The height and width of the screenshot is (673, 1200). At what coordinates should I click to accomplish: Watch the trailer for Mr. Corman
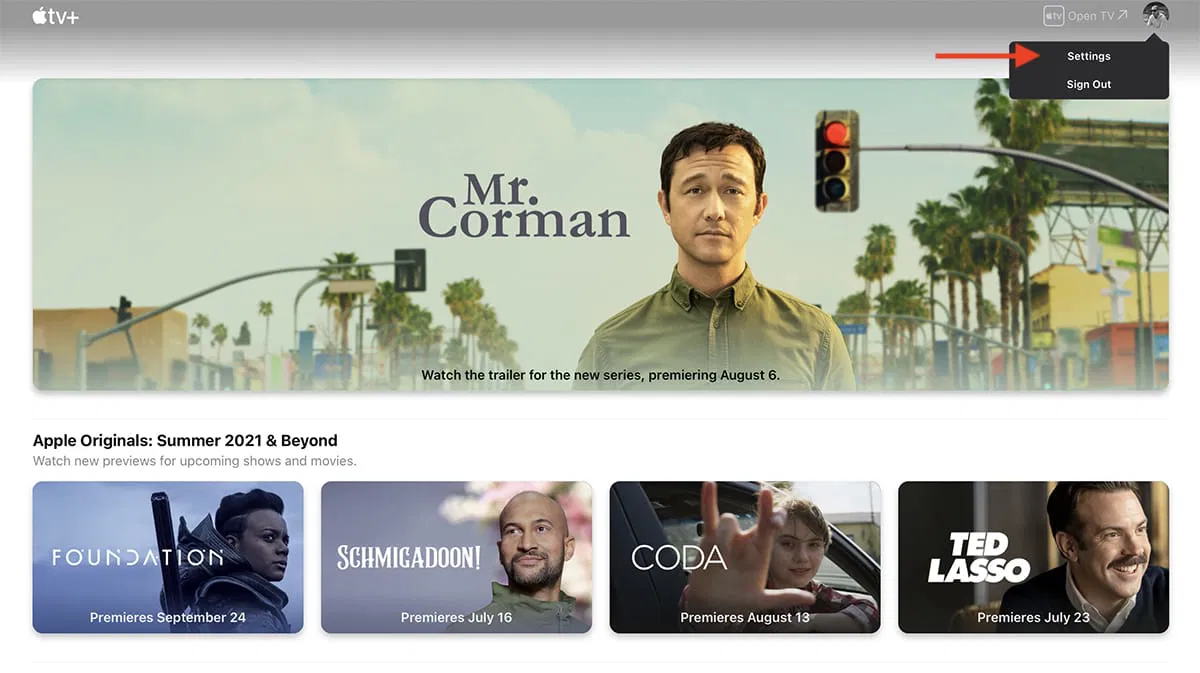[600, 375]
